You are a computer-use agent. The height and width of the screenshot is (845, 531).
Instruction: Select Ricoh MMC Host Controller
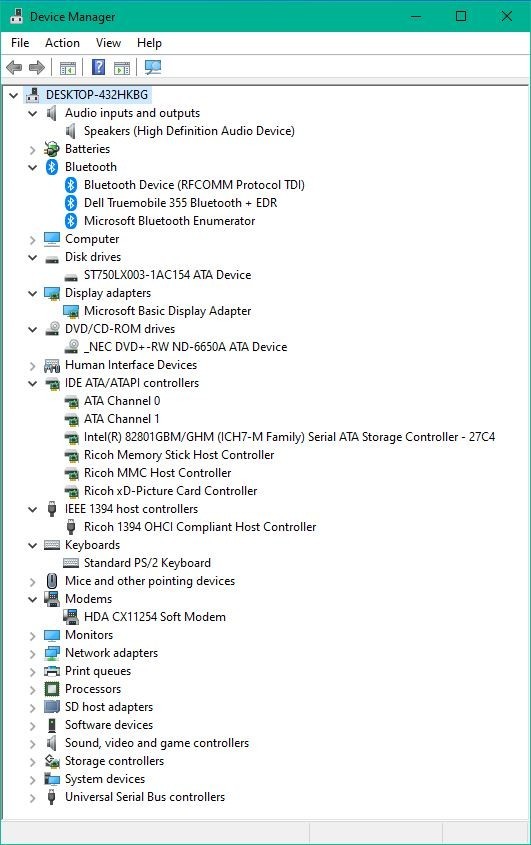[157, 473]
